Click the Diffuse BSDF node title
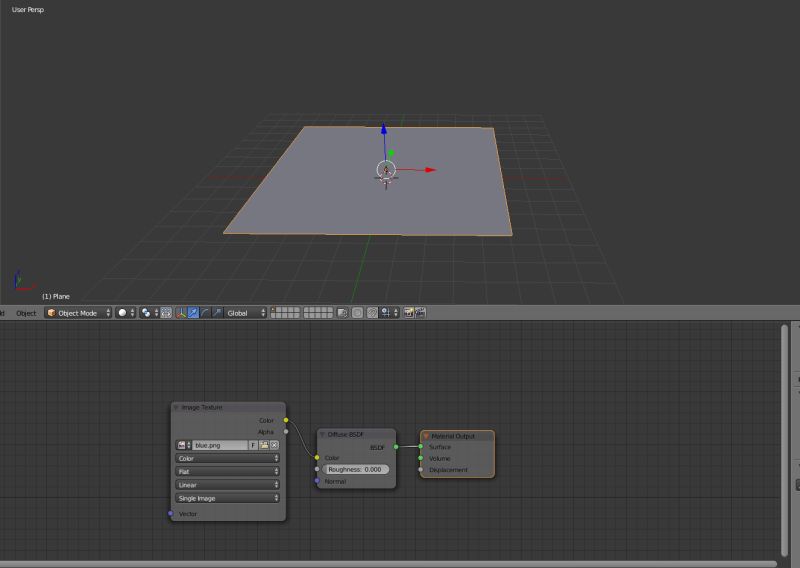Viewport: 800px width, 568px height. [x=345, y=434]
